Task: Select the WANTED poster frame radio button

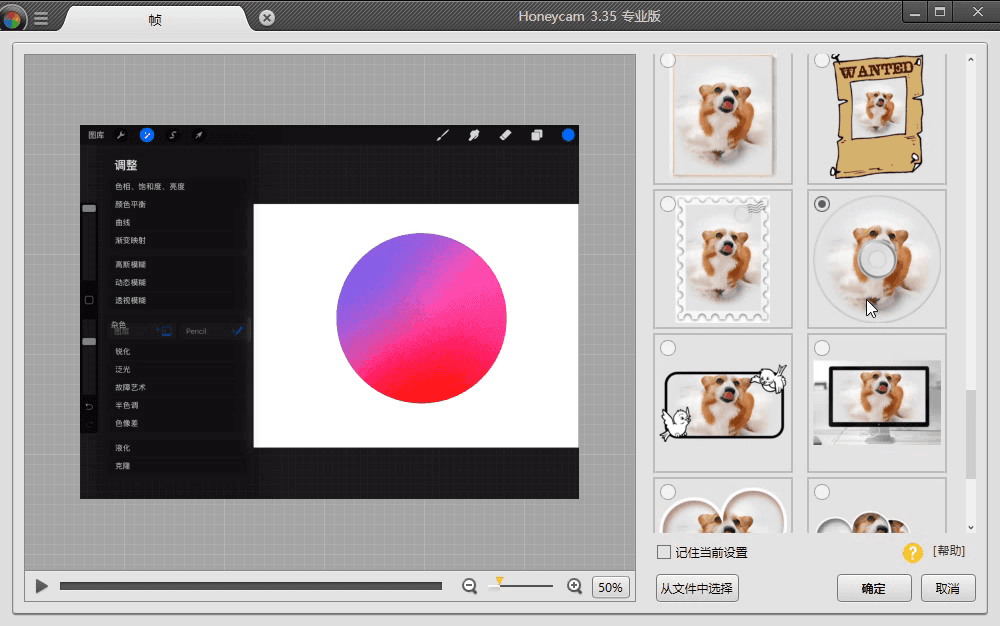Action: [821, 61]
